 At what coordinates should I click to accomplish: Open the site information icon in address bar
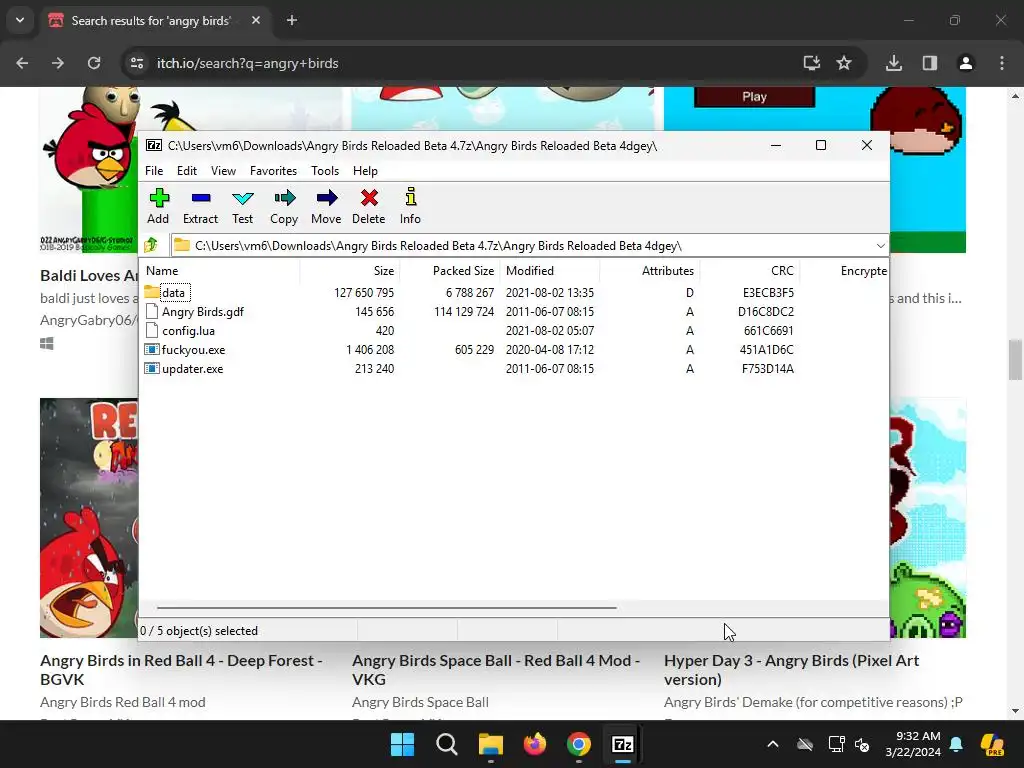point(137,63)
